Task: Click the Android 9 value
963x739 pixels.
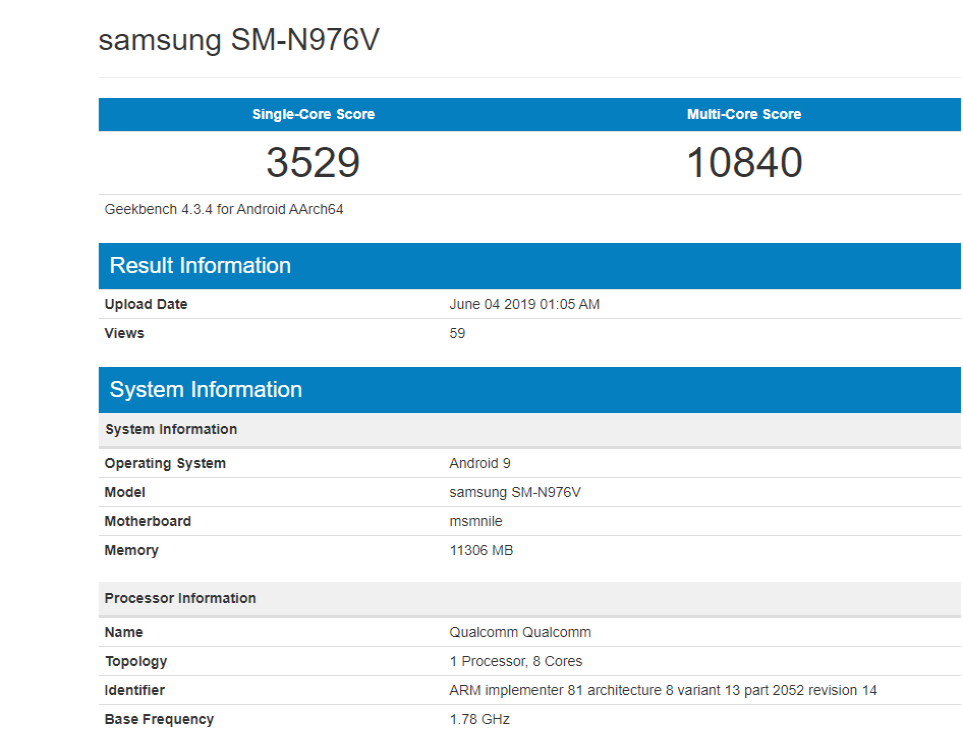Action: point(480,463)
